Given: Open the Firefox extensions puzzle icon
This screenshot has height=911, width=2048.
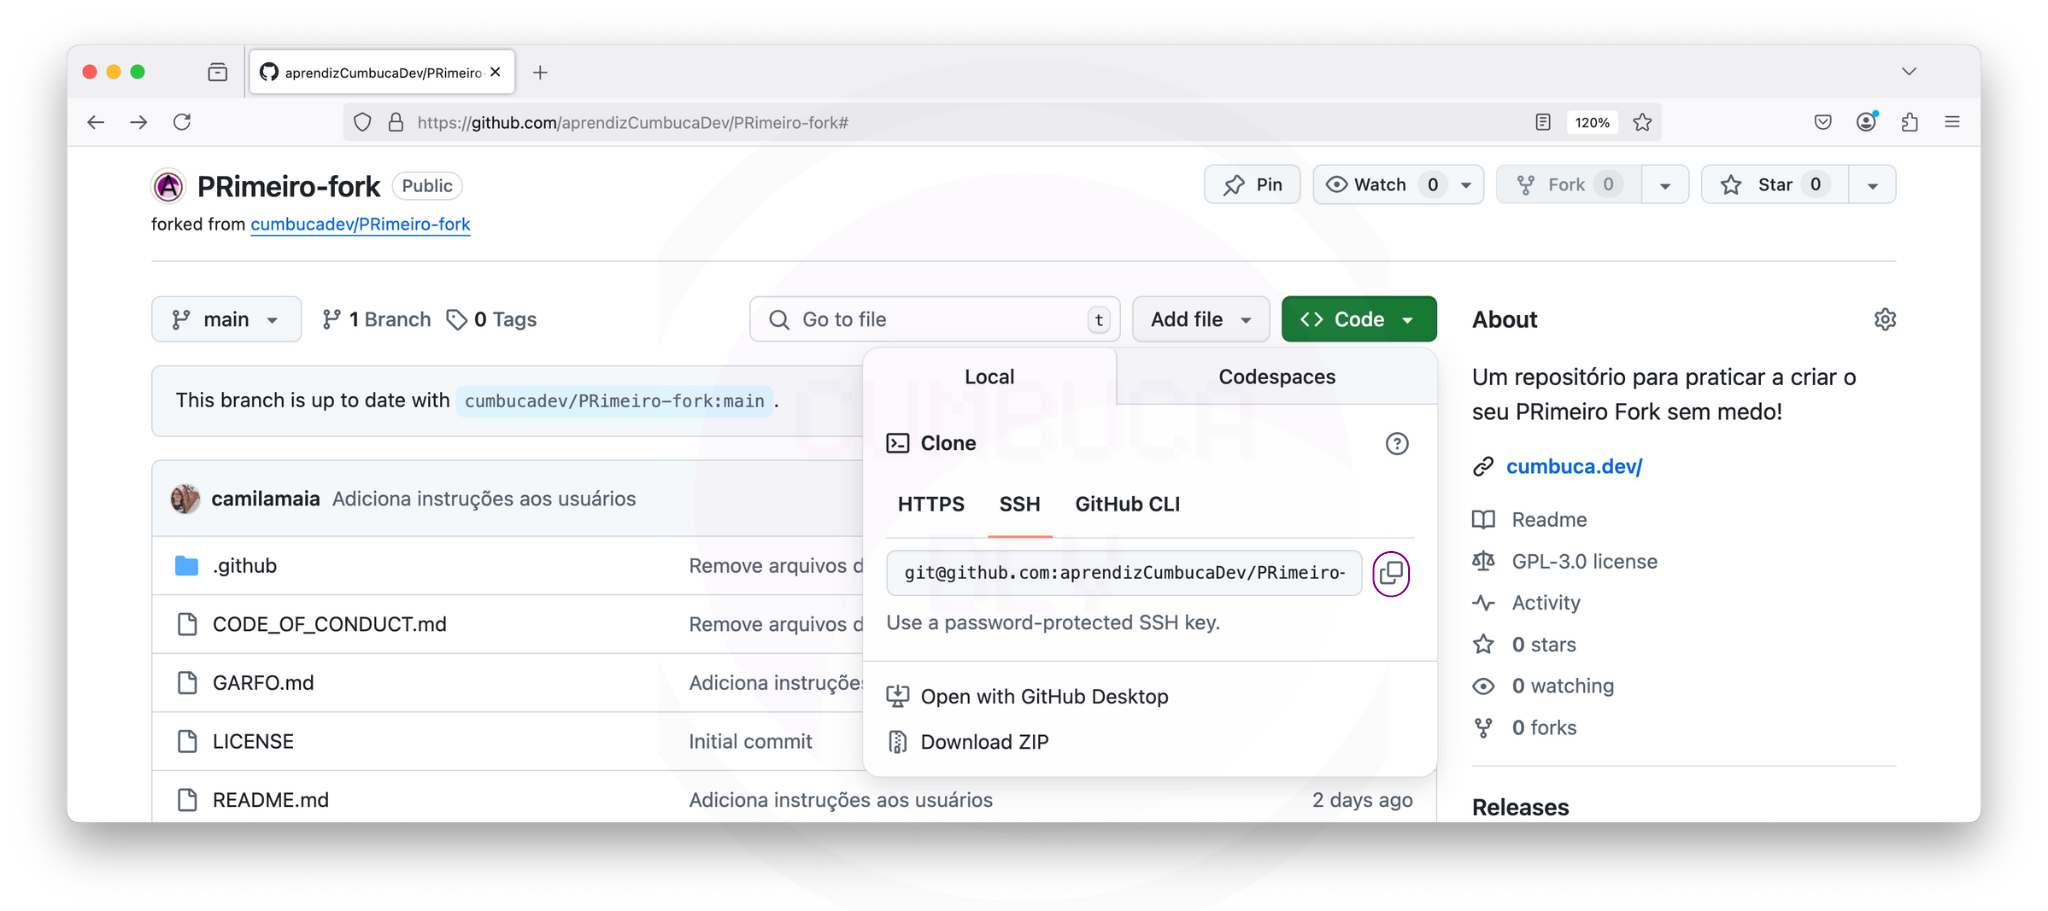Looking at the screenshot, I should click(x=1909, y=122).
